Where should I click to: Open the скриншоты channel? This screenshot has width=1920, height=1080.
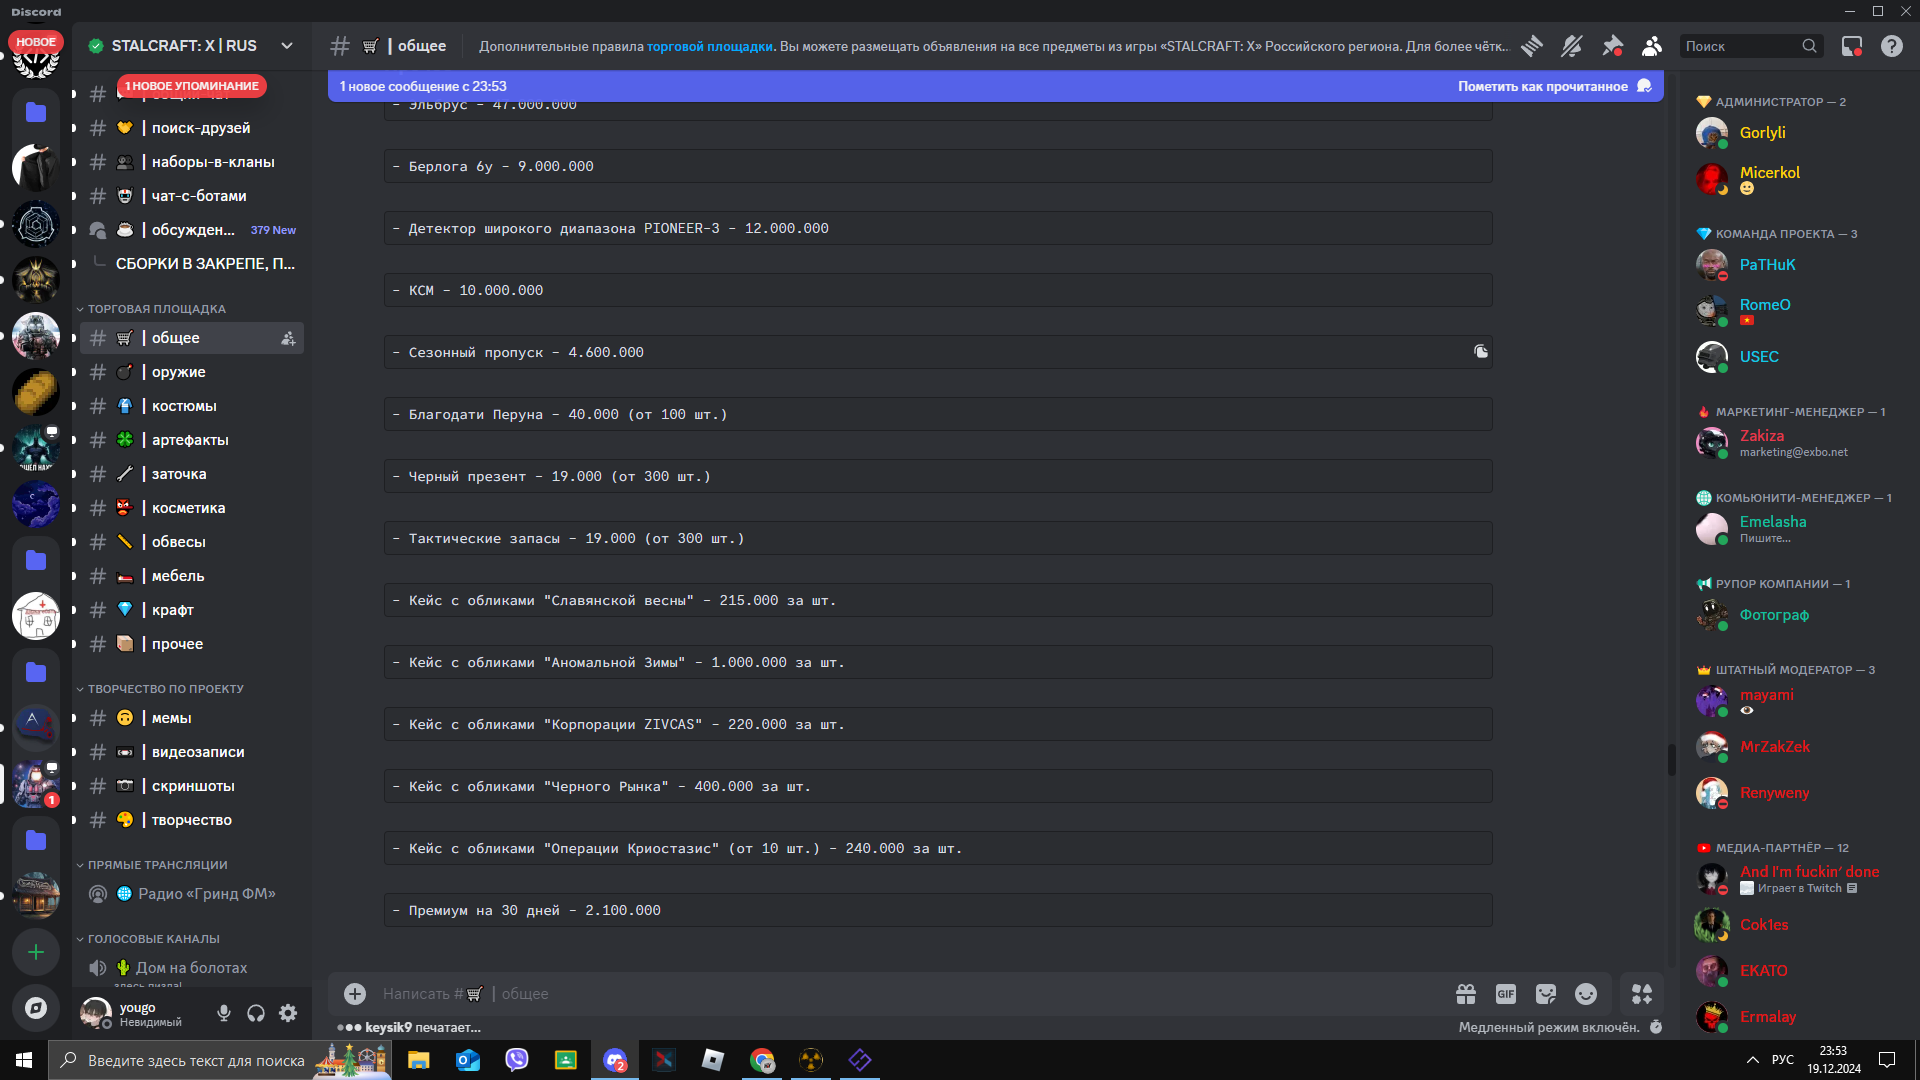[x=192, y=786]
